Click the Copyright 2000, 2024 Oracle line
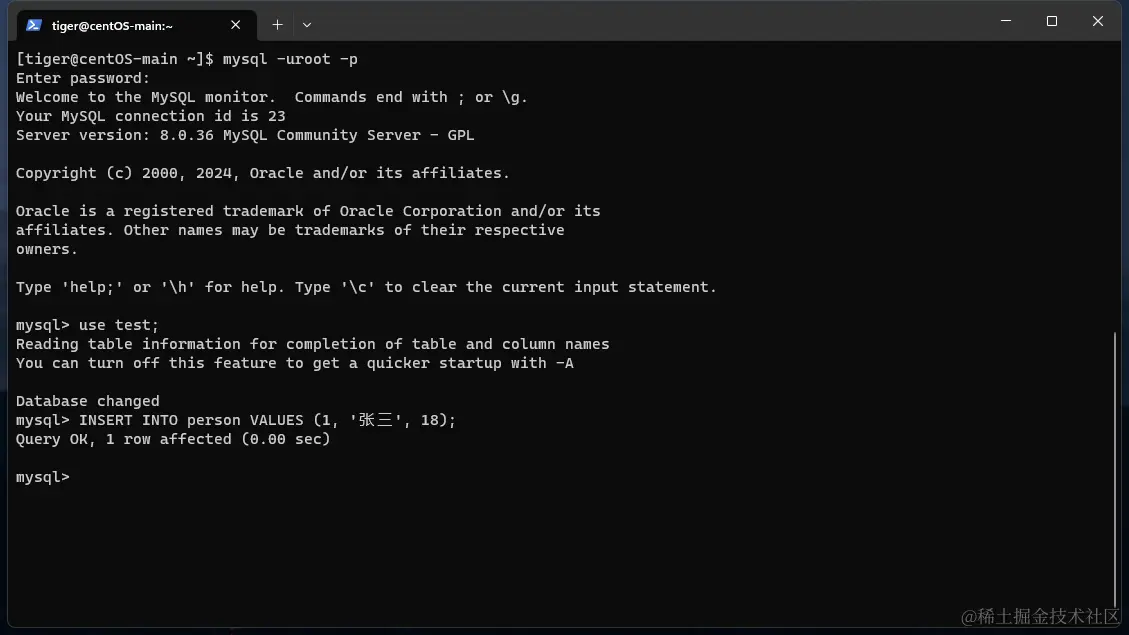Image resolution: width=1129 pixels, height=635 pixels. click(263, 174)
